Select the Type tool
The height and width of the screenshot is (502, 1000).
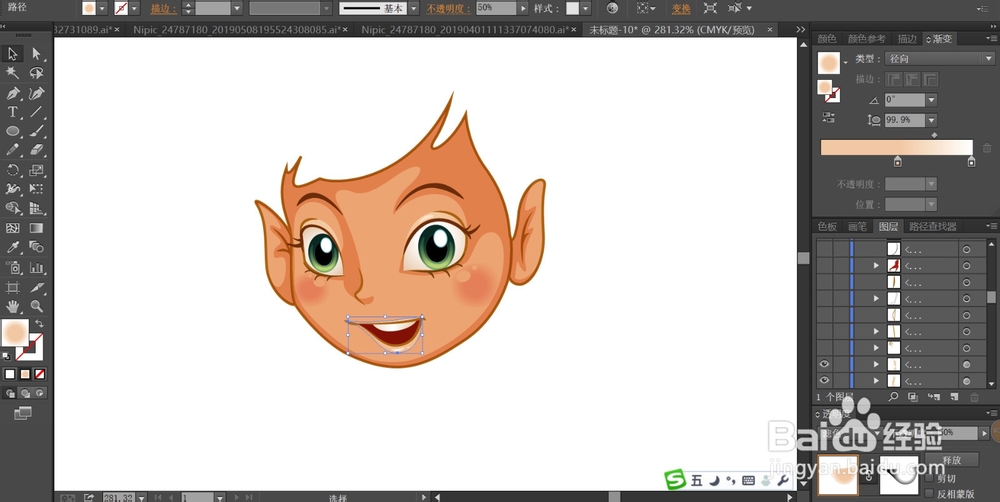click(x=12, y=112)
